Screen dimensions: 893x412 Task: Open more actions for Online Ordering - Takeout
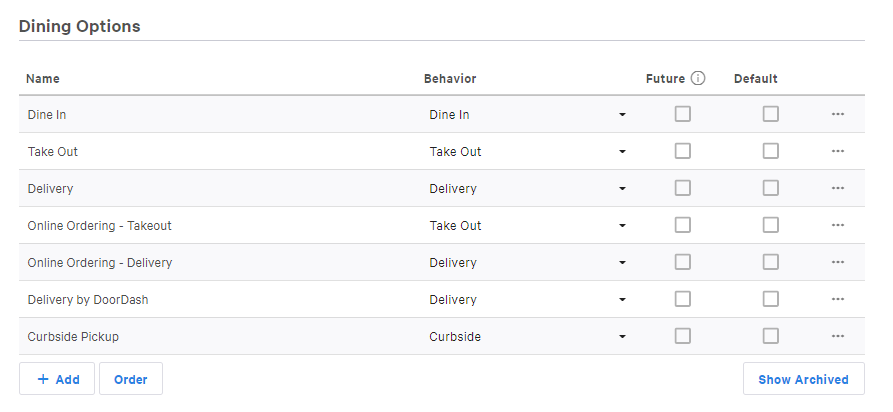[838, 225]
